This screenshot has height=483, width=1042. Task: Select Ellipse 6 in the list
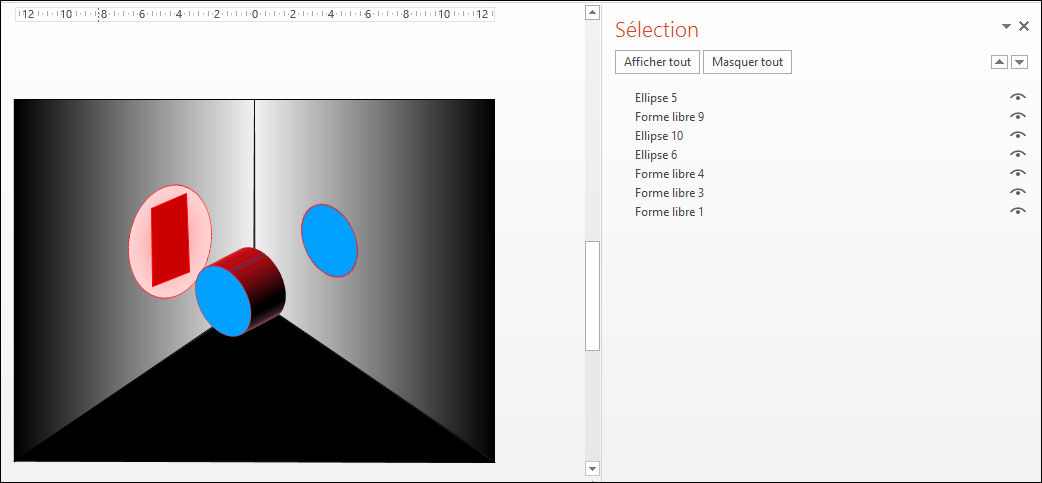(656, 155)
